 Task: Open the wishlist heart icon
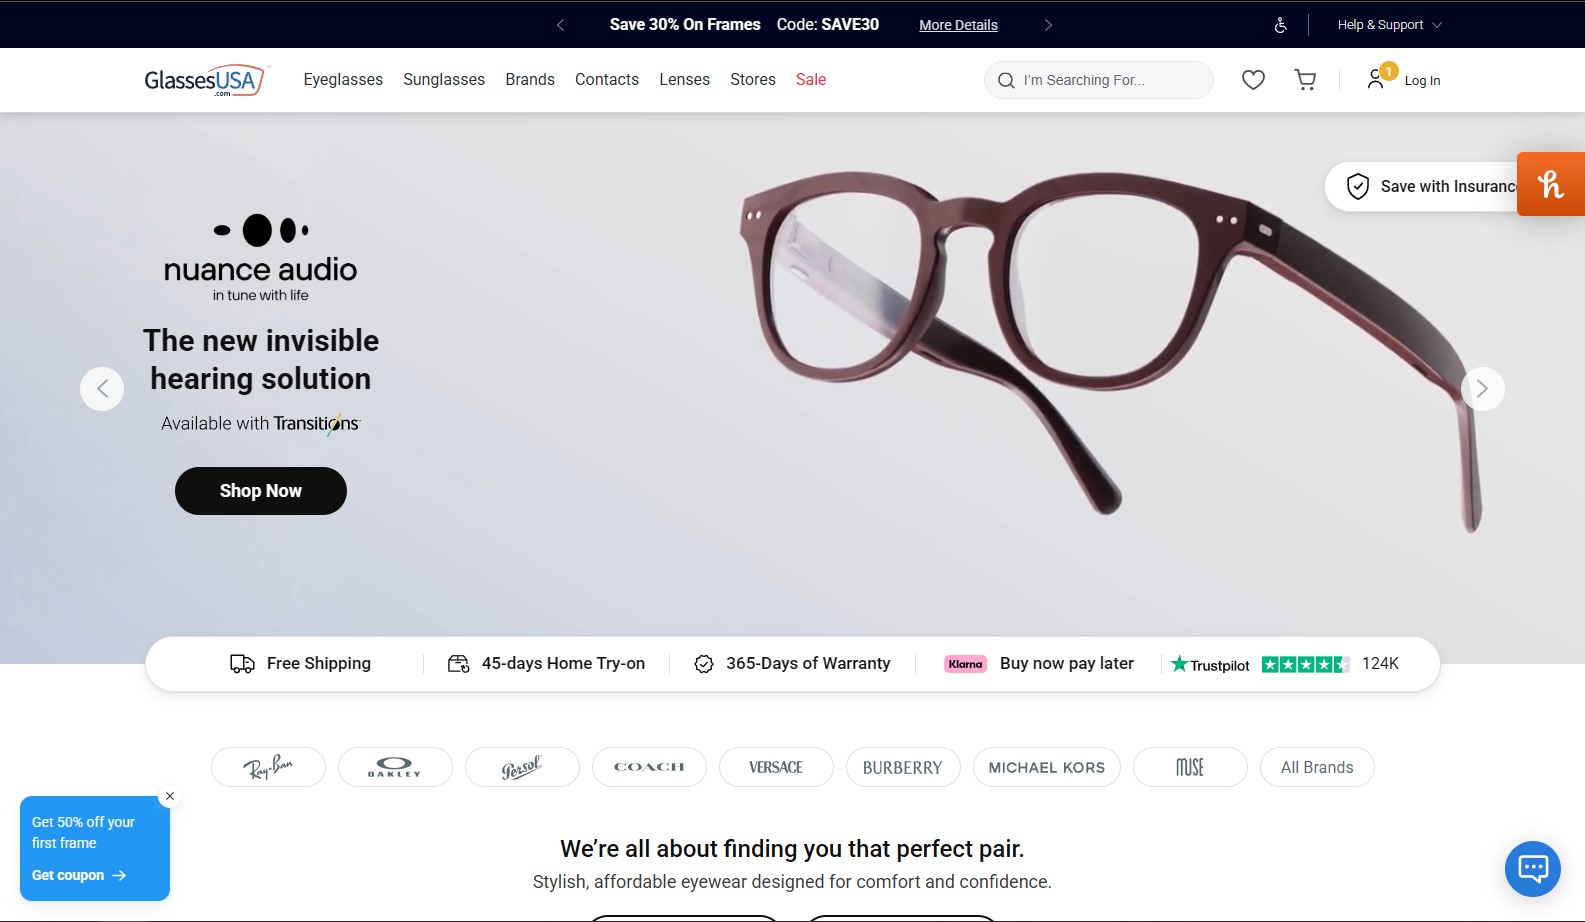pos(1253,80)
